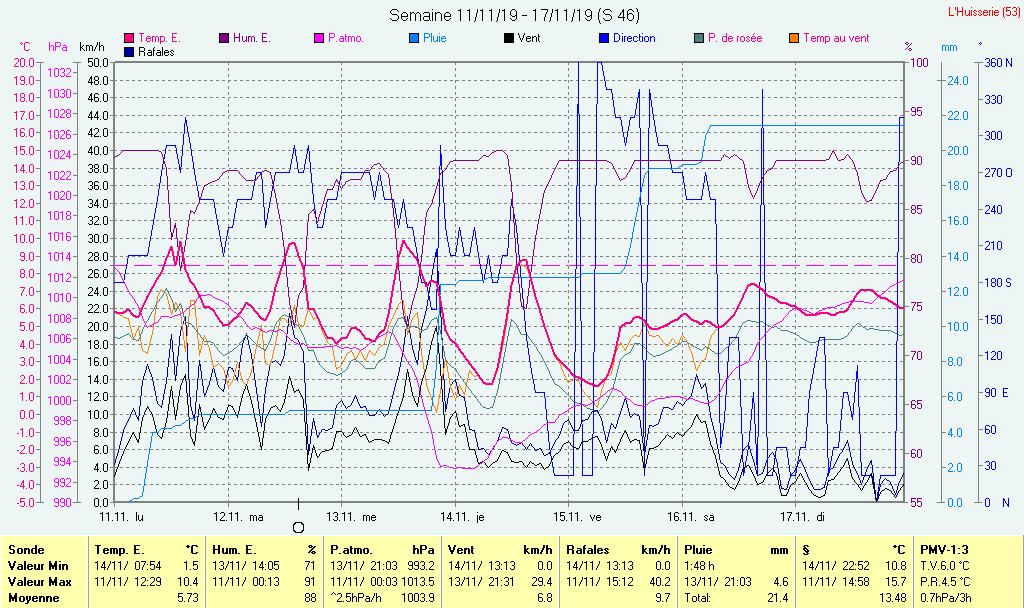Click the '°C' temperature axis unit label

[24, 47]
